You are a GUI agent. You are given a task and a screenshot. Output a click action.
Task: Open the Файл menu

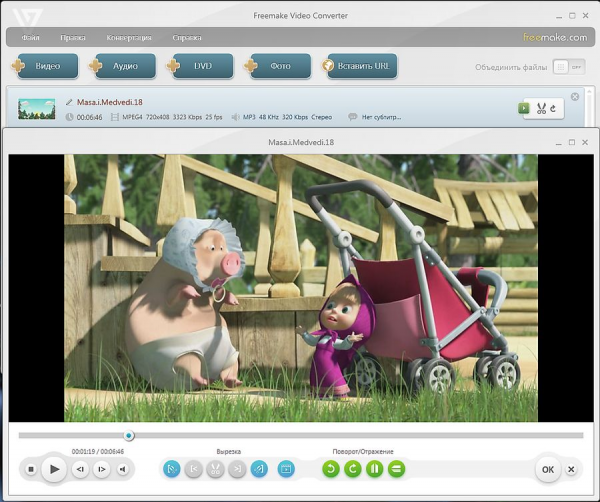pos(30,37)
